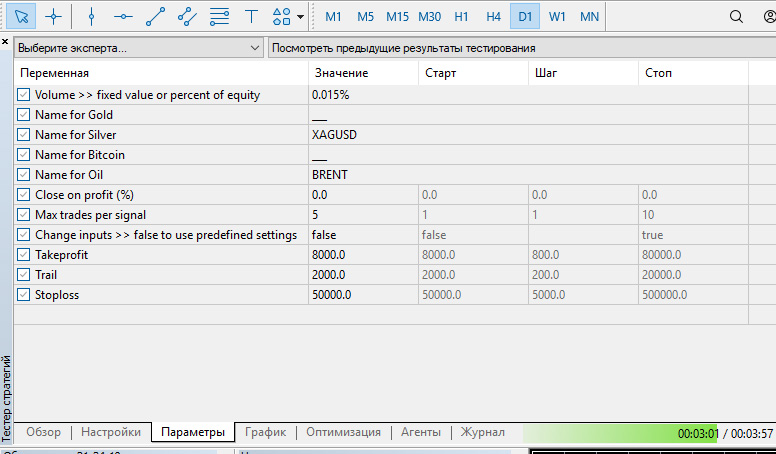Viewport: 776px width, 454px height.
Task: Open the График tab
Action: click(x=265, y=432)
